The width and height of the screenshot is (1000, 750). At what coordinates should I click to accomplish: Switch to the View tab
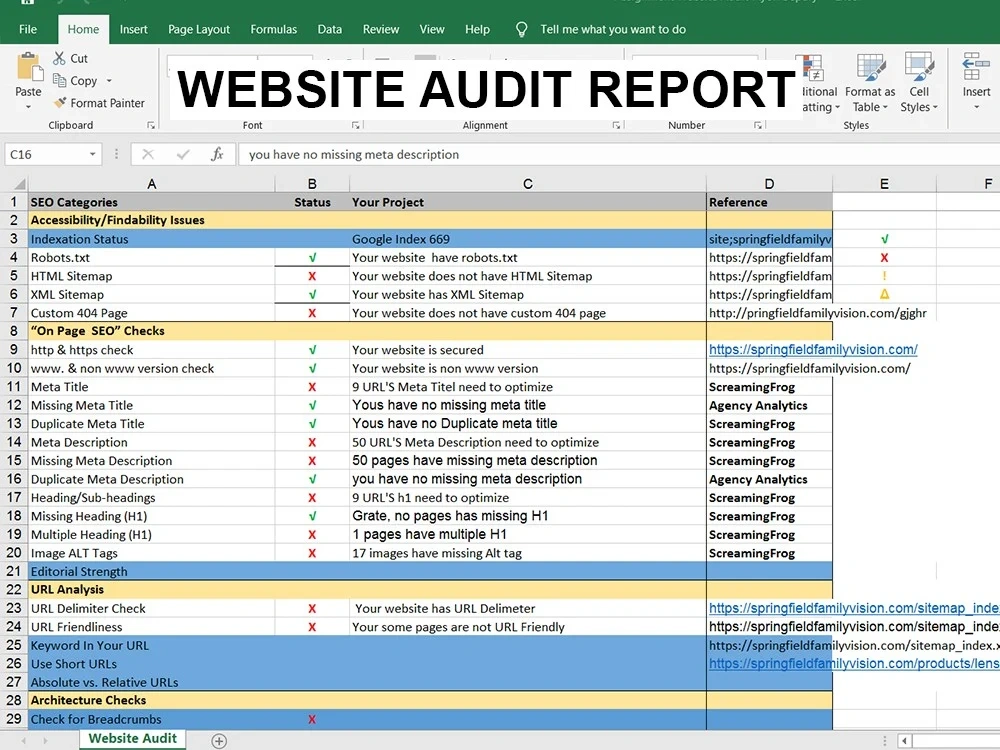(432, 29)
